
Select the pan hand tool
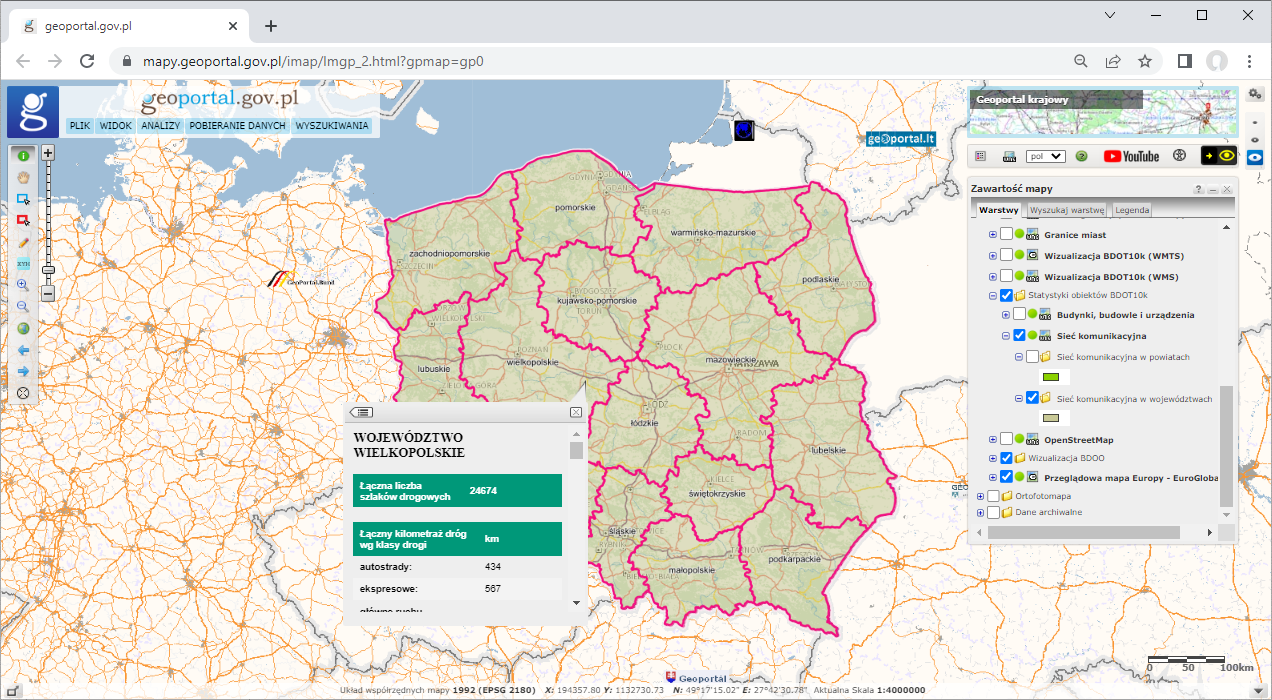pyautogui.click(x=23, y=177)
